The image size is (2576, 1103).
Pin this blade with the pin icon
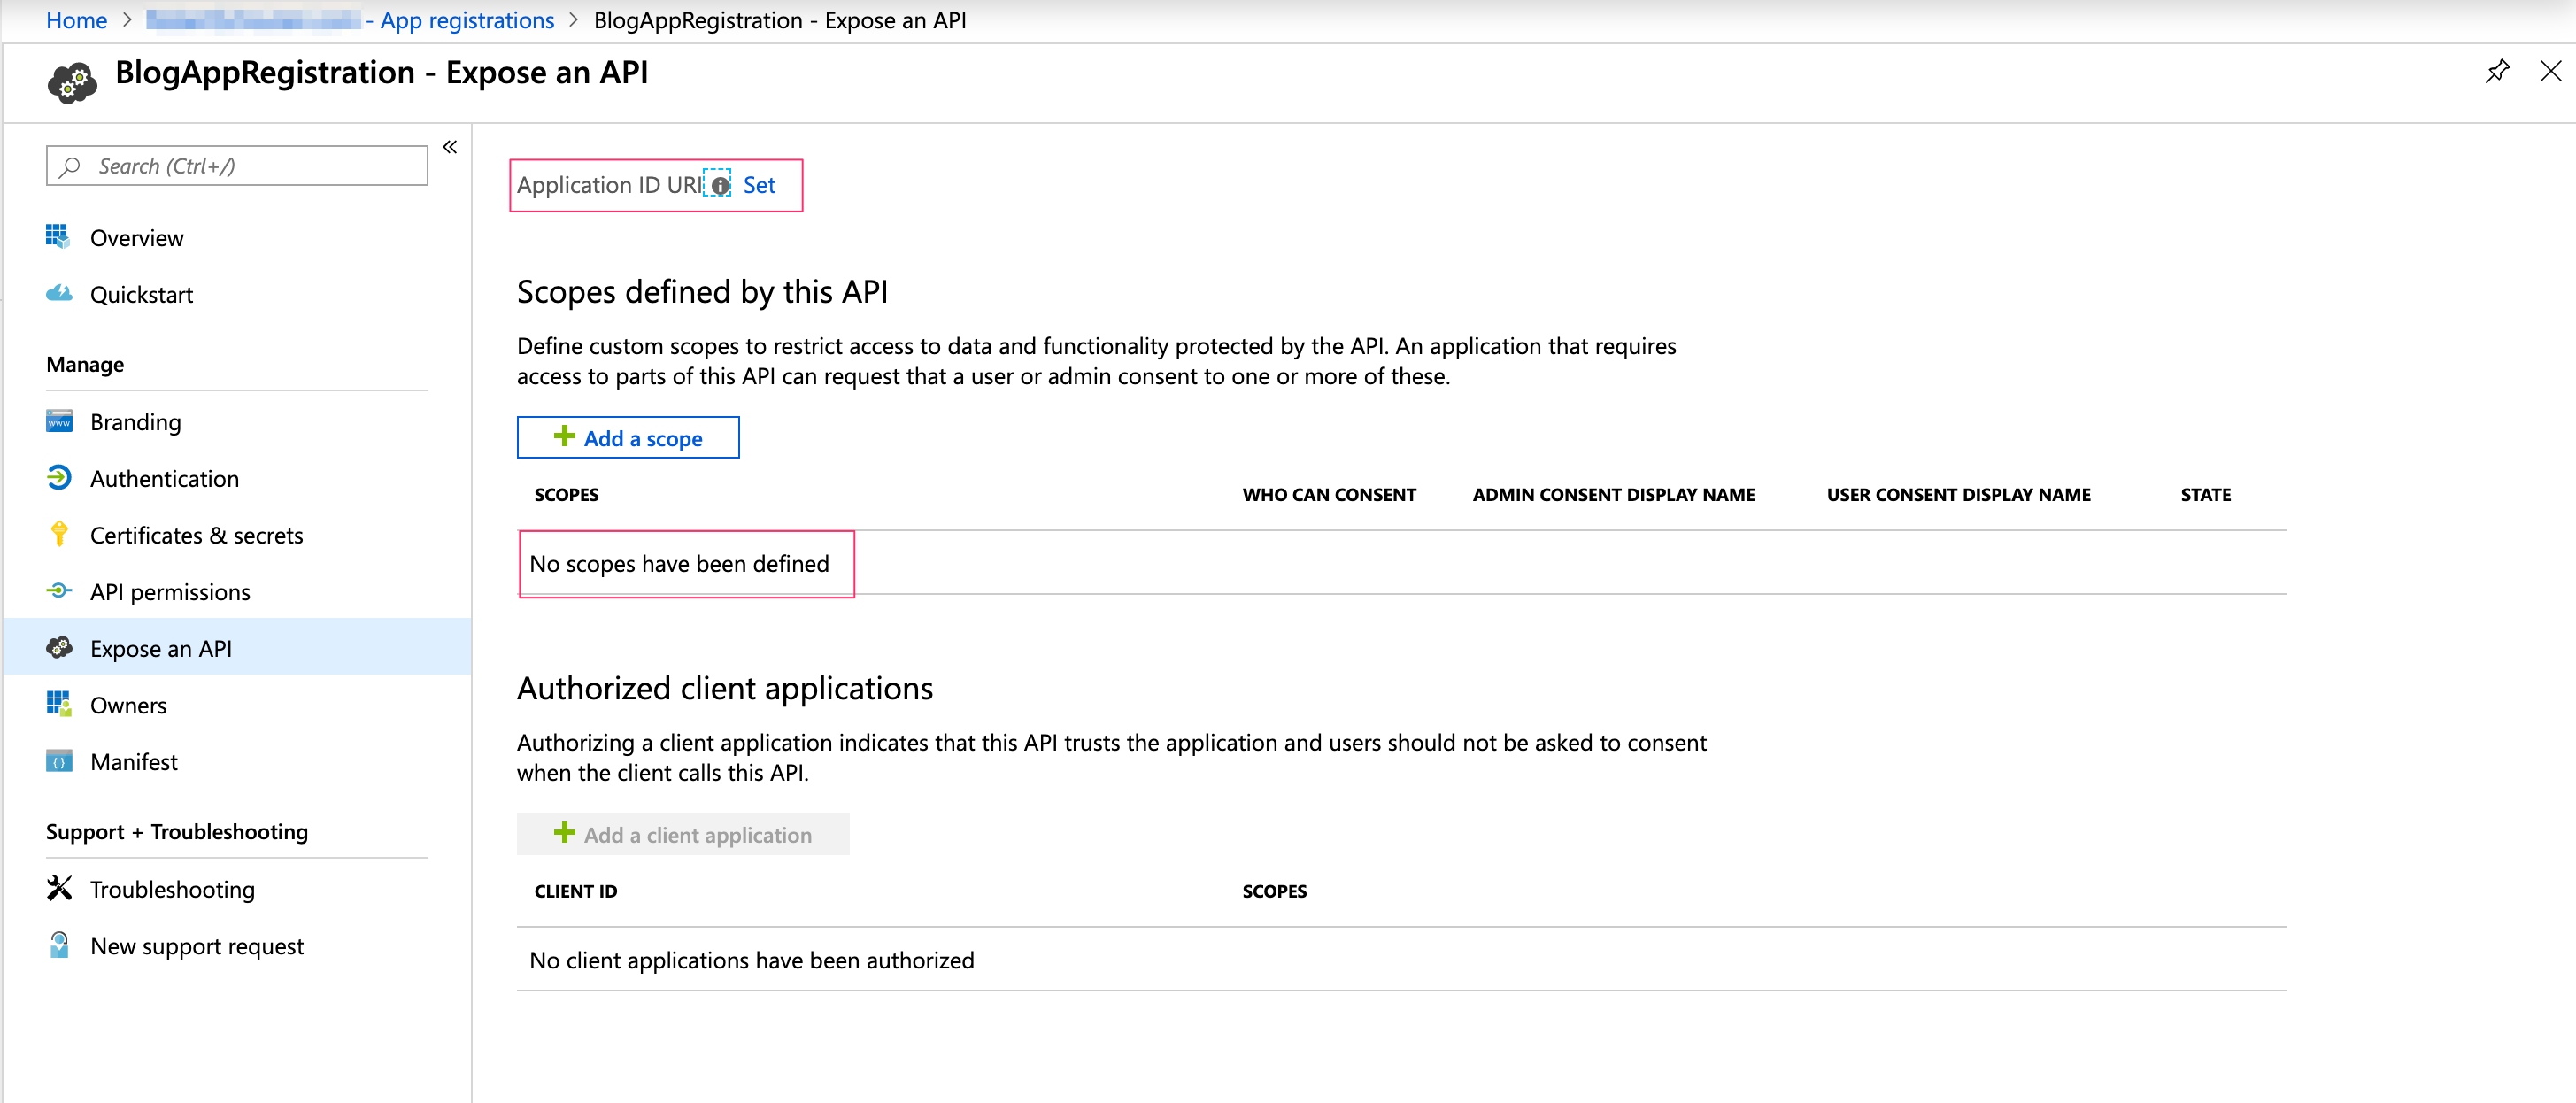(2497, 71)
